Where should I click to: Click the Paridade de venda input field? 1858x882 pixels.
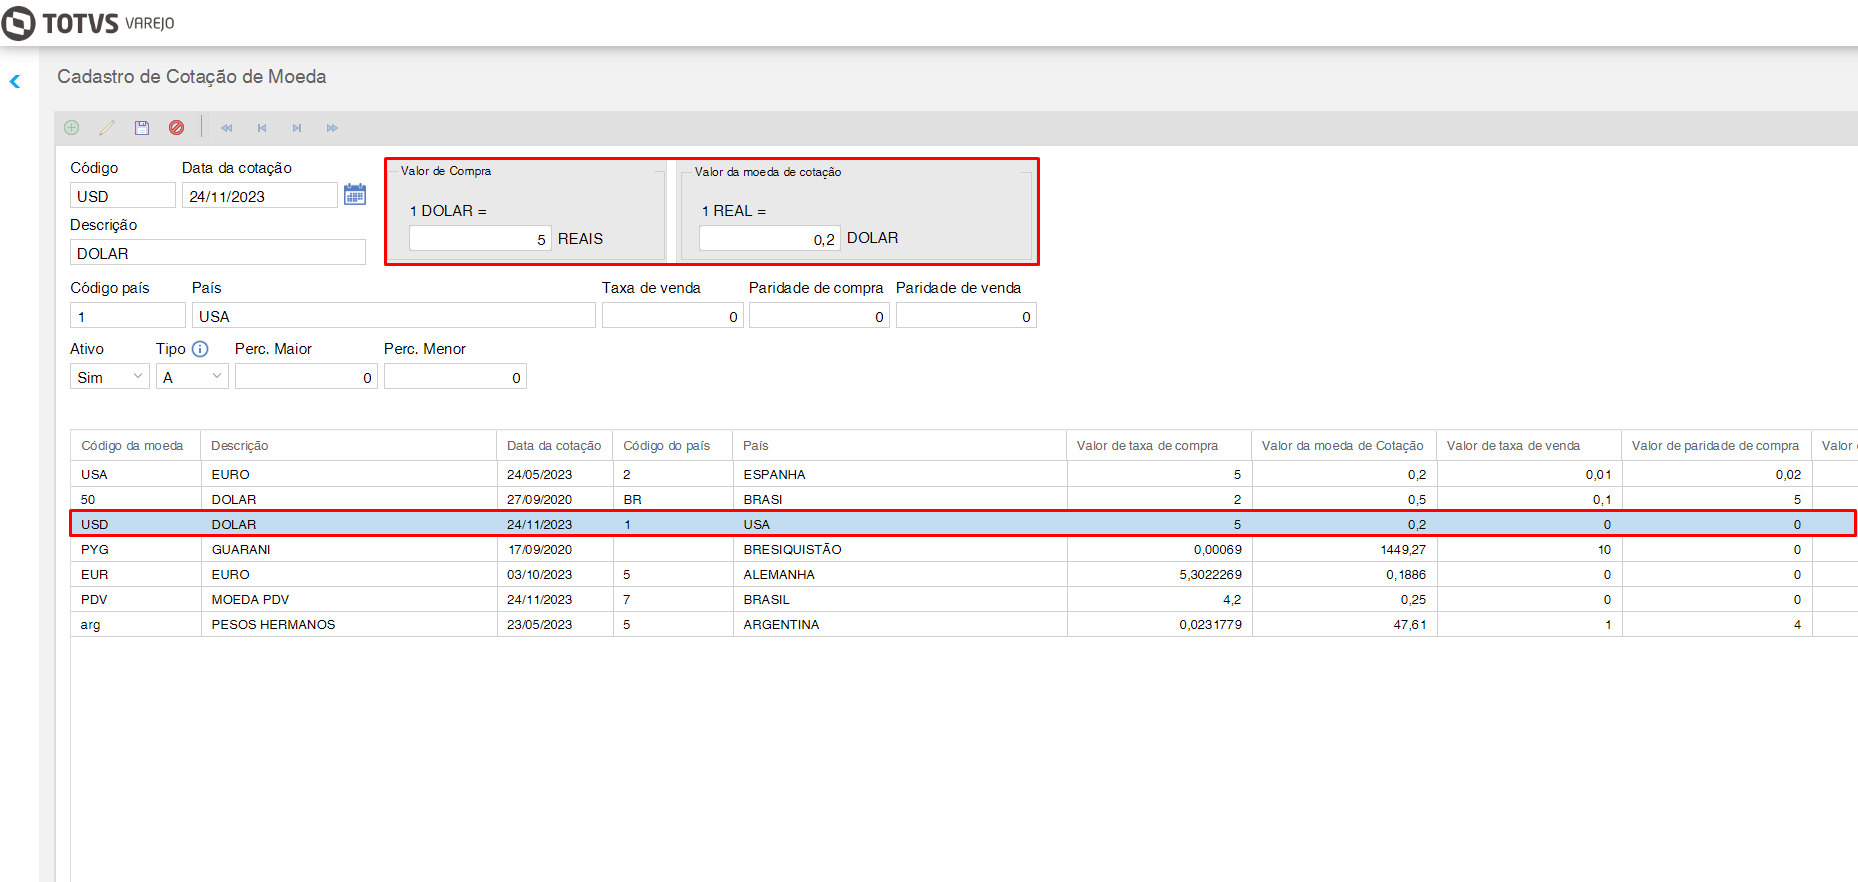click(966, 316)
